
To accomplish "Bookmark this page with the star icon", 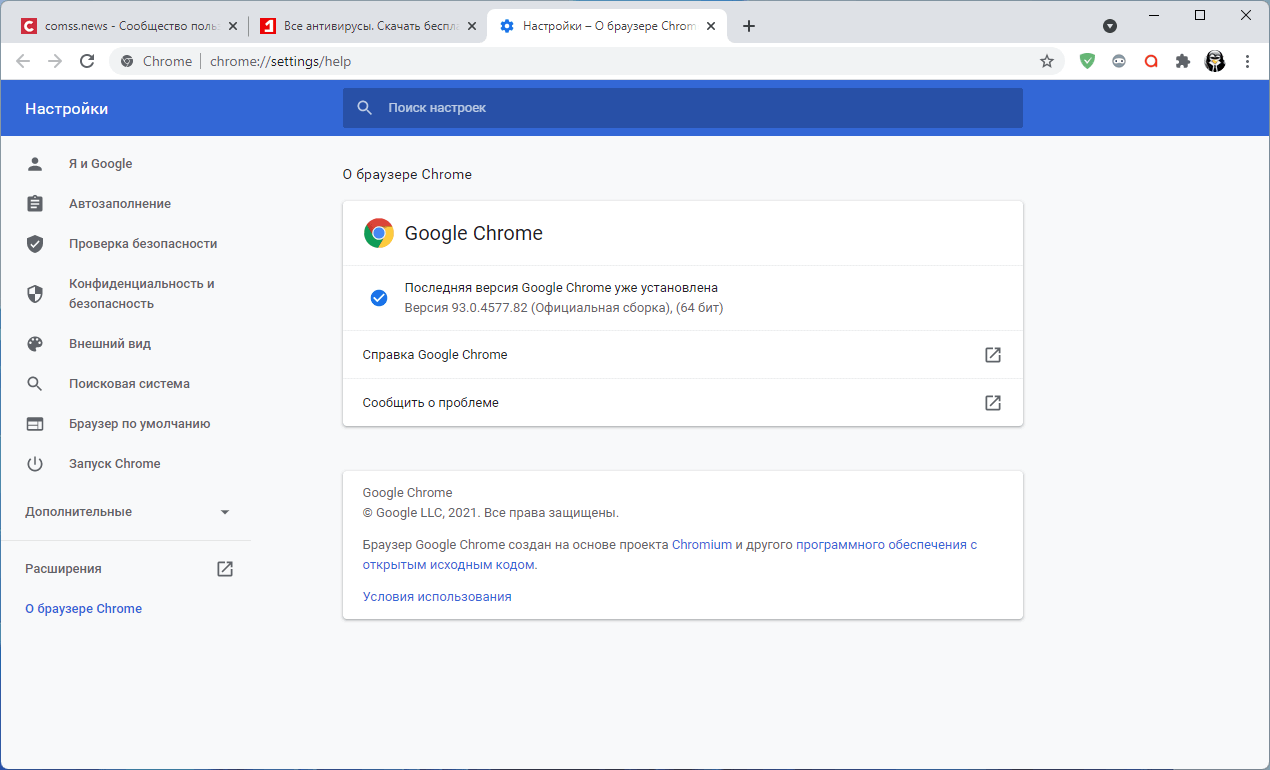I will coord(1047,61).
